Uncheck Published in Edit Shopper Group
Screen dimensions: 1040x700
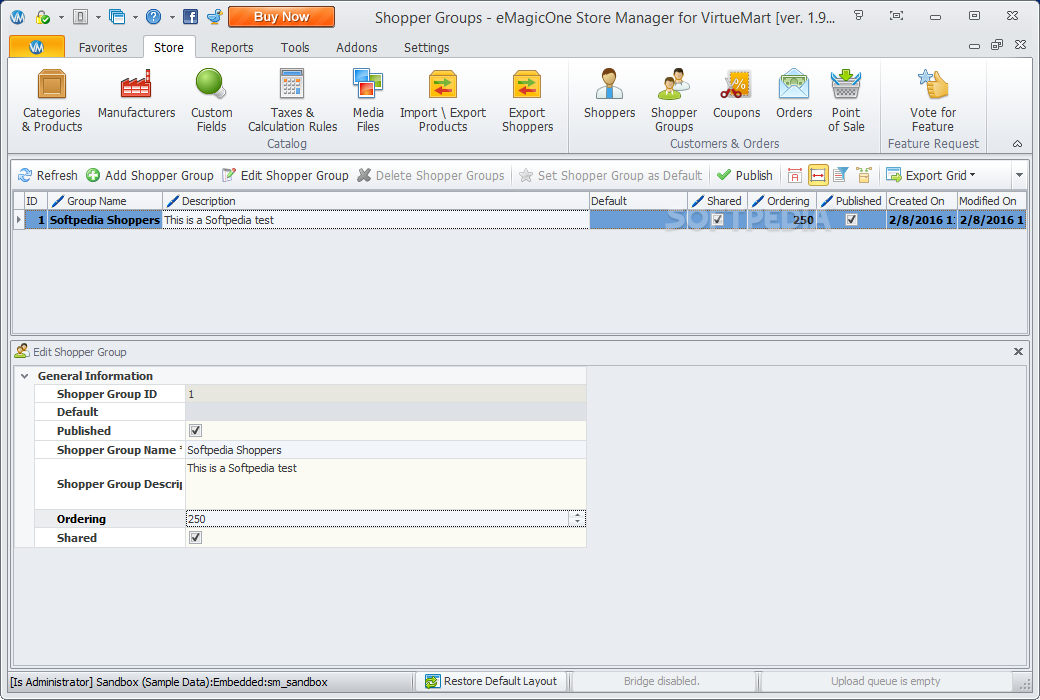(196, 431)
